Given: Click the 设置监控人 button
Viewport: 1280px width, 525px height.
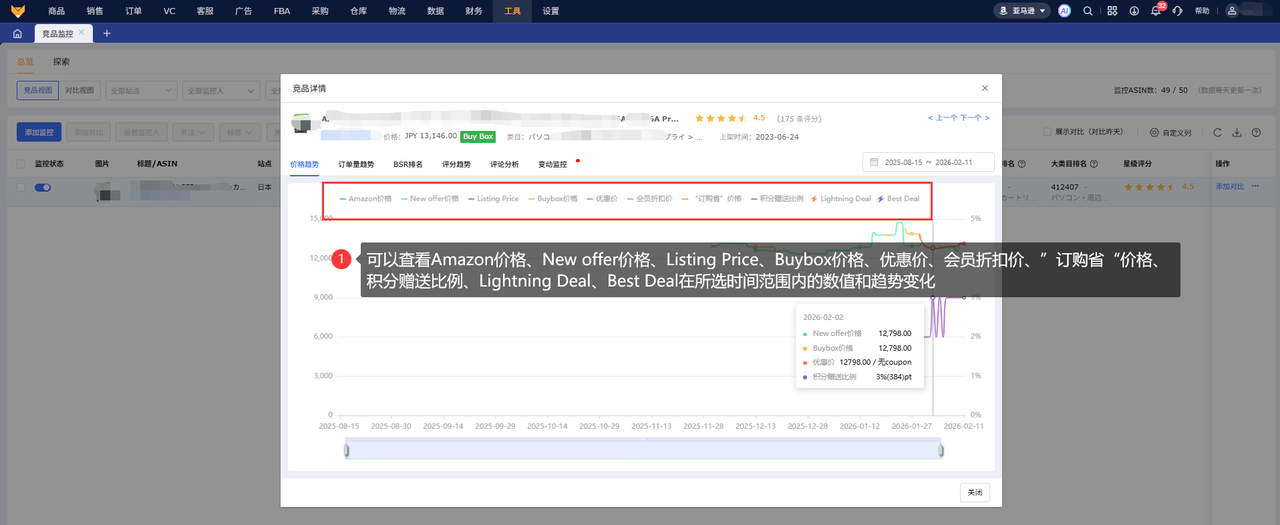Looking at the screenshot, I should click(x=141, y=131).
